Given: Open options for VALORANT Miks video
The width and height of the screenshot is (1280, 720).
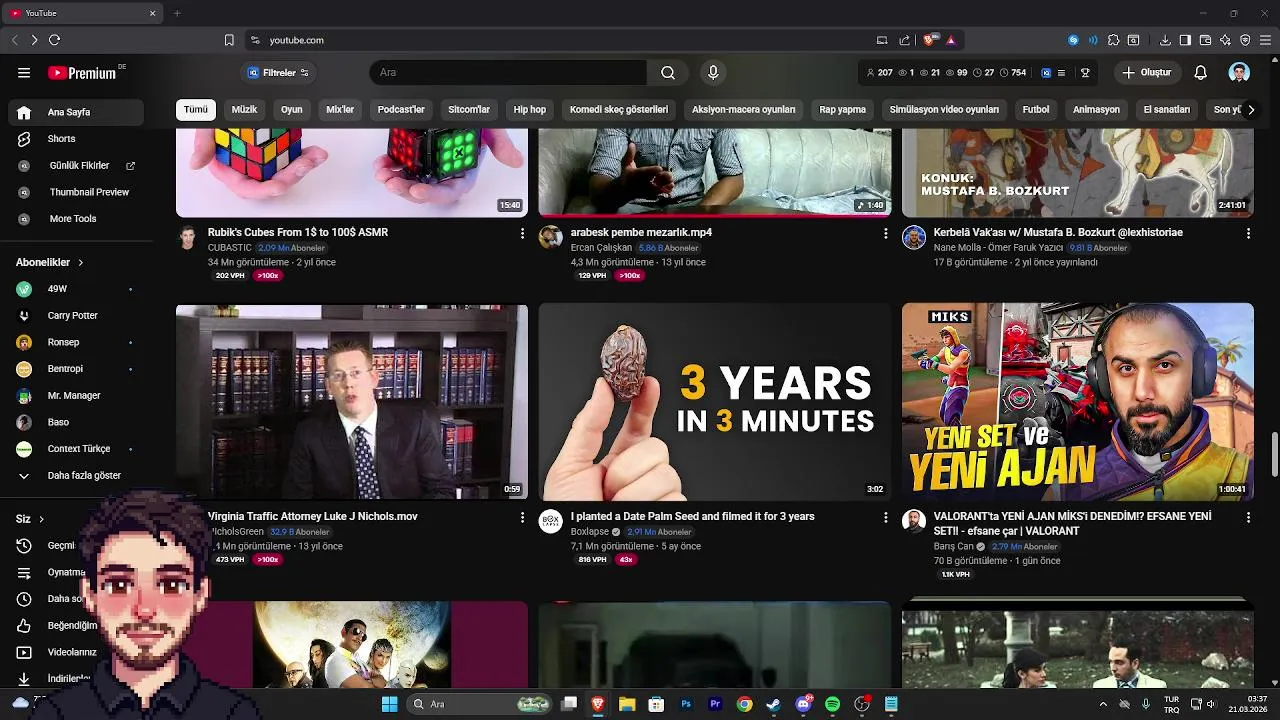Looking at the screenshot, I should (1248, 517).
